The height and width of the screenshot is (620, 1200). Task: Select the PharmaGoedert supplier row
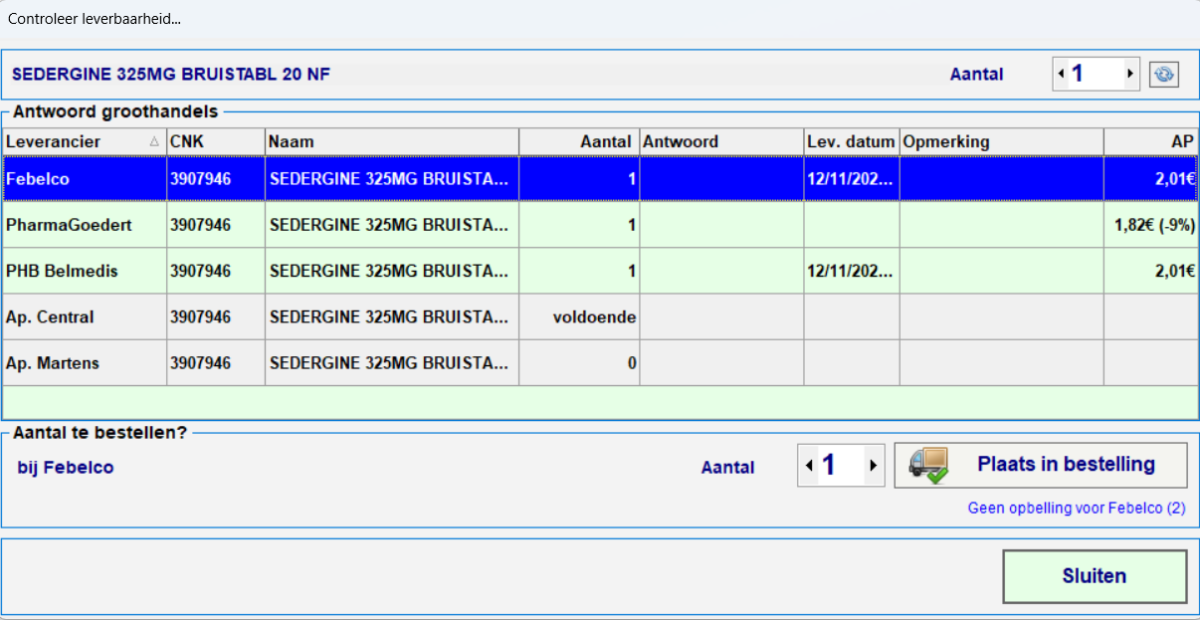point(85,225)
